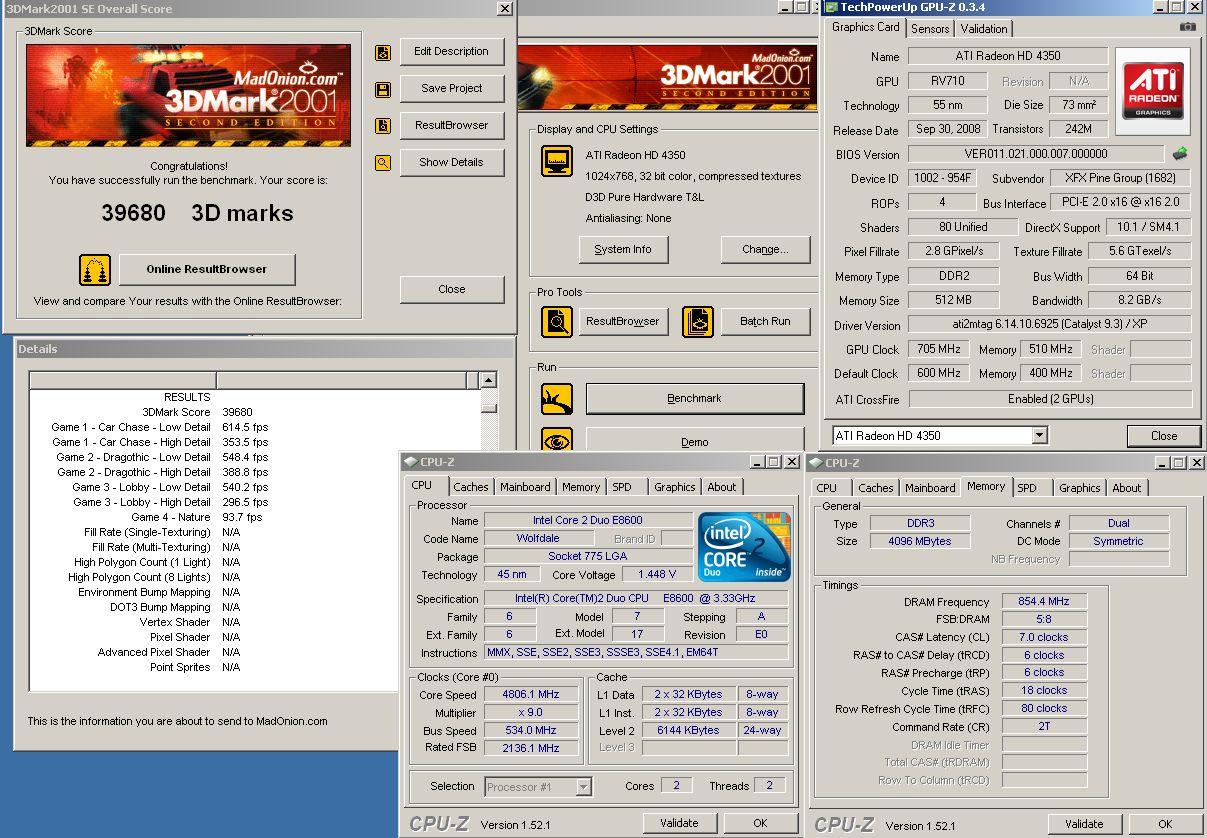Image resolution: width=1207 pixels, height=838 pixels.
Task: Click the System Info button
Action: point(623,250)
